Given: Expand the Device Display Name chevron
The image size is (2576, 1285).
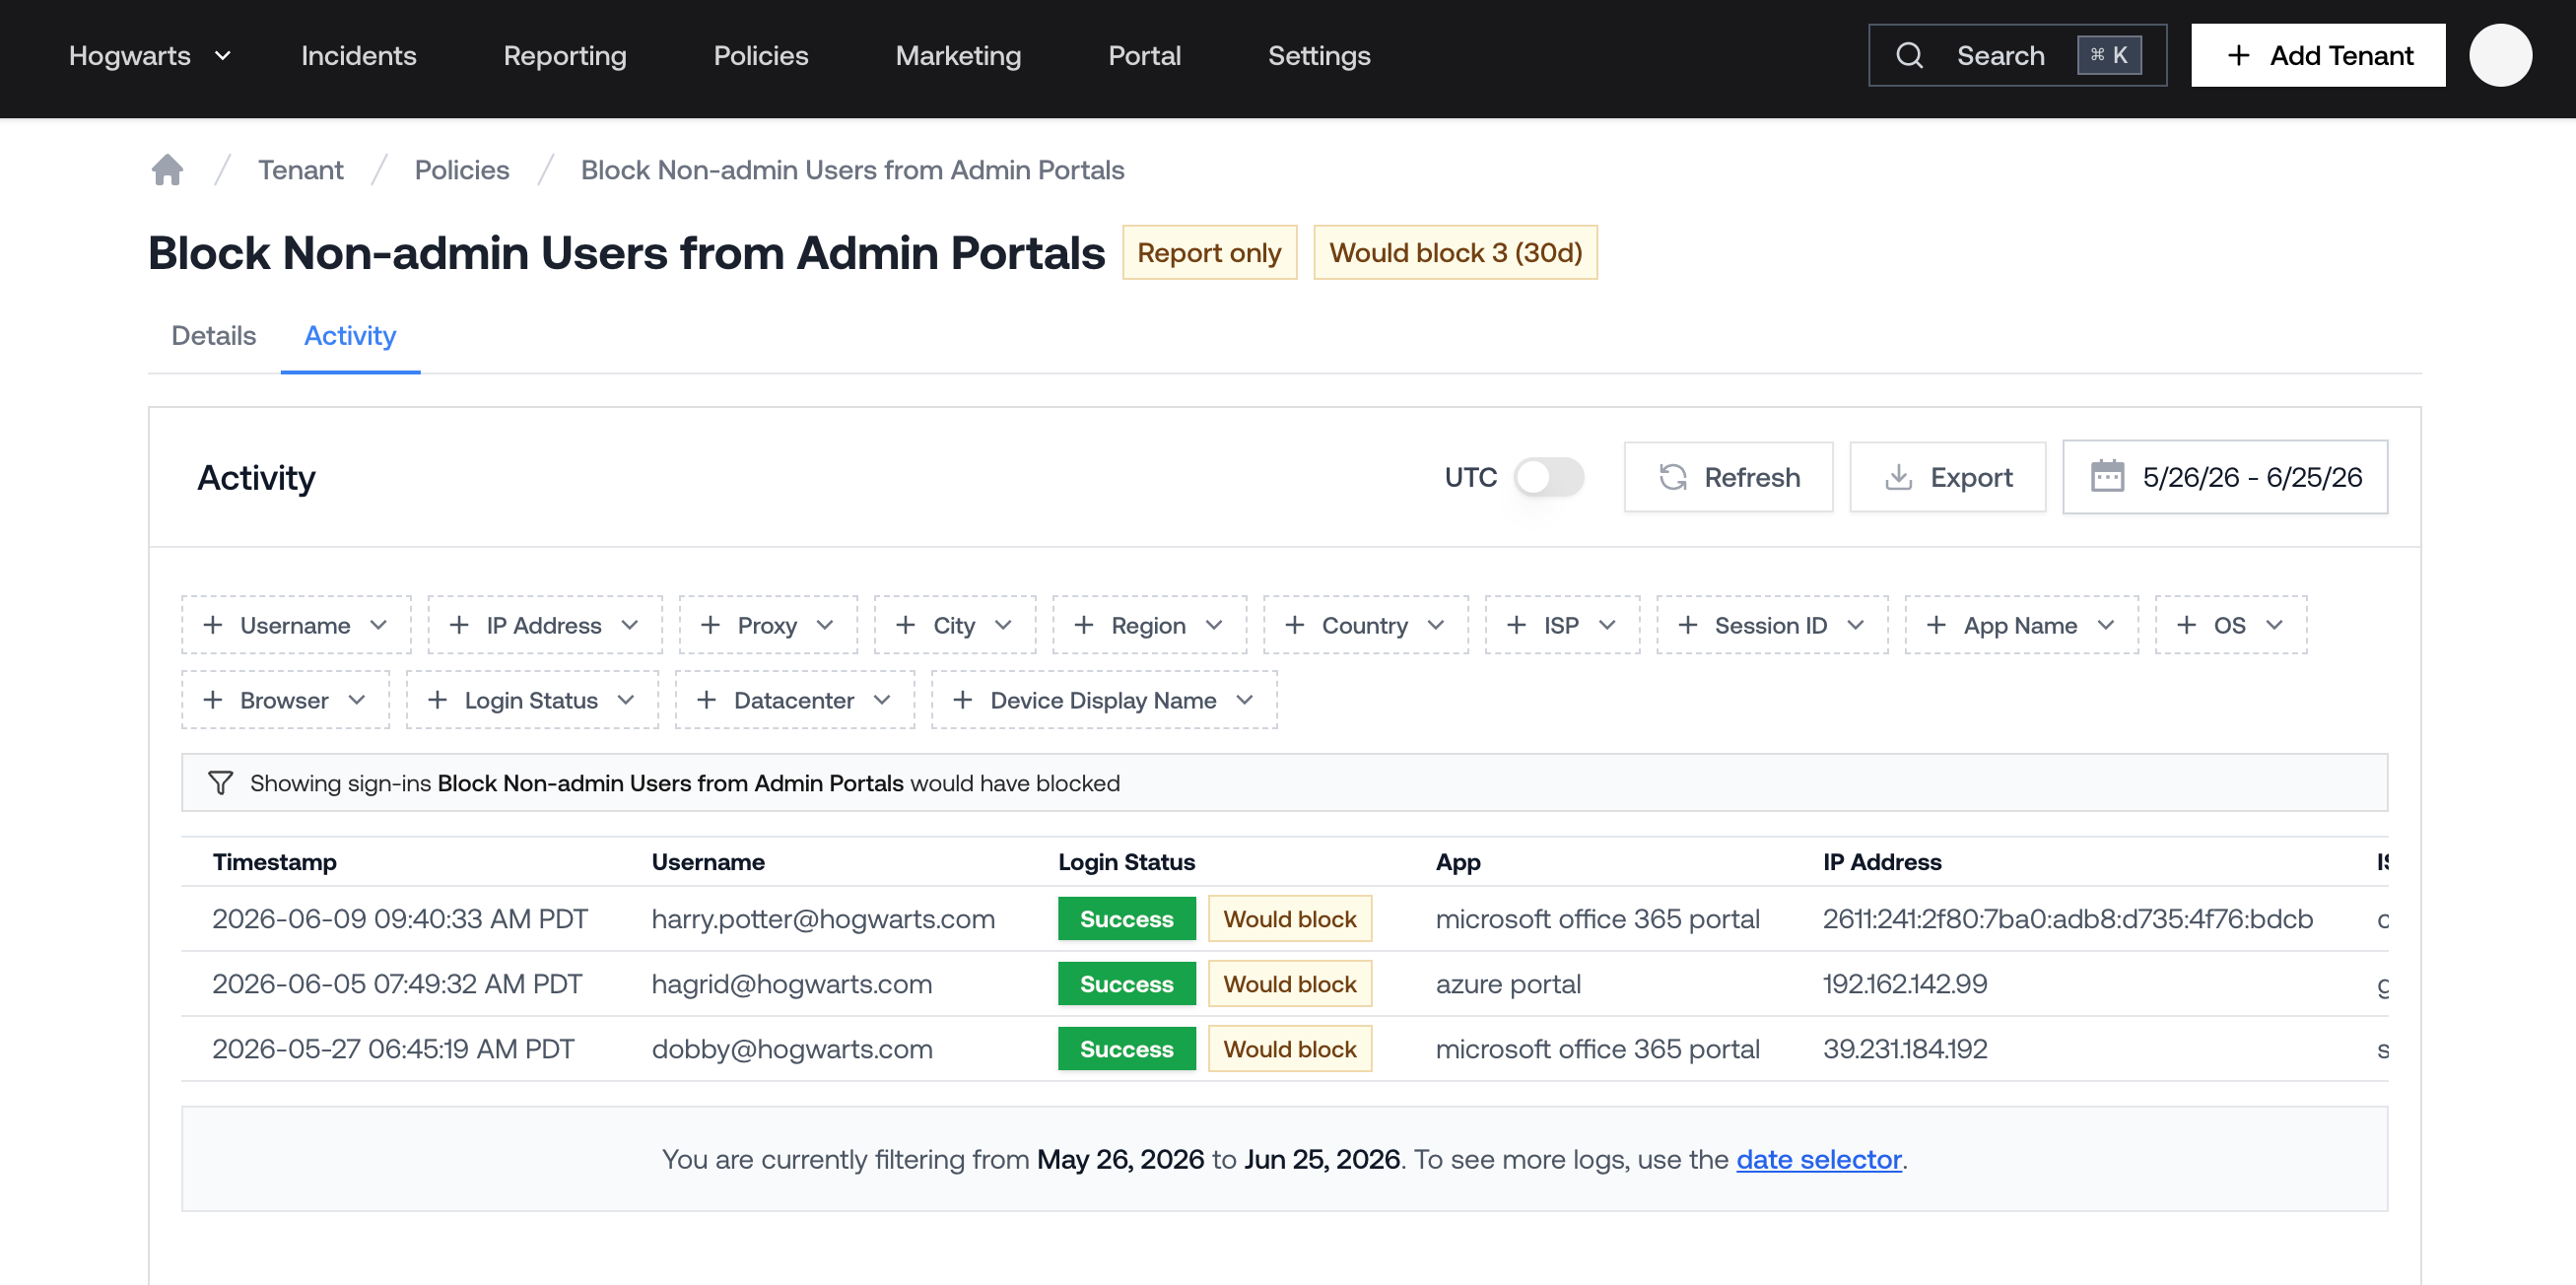Looking at the screenshot, I should [x=1244, y=700].
